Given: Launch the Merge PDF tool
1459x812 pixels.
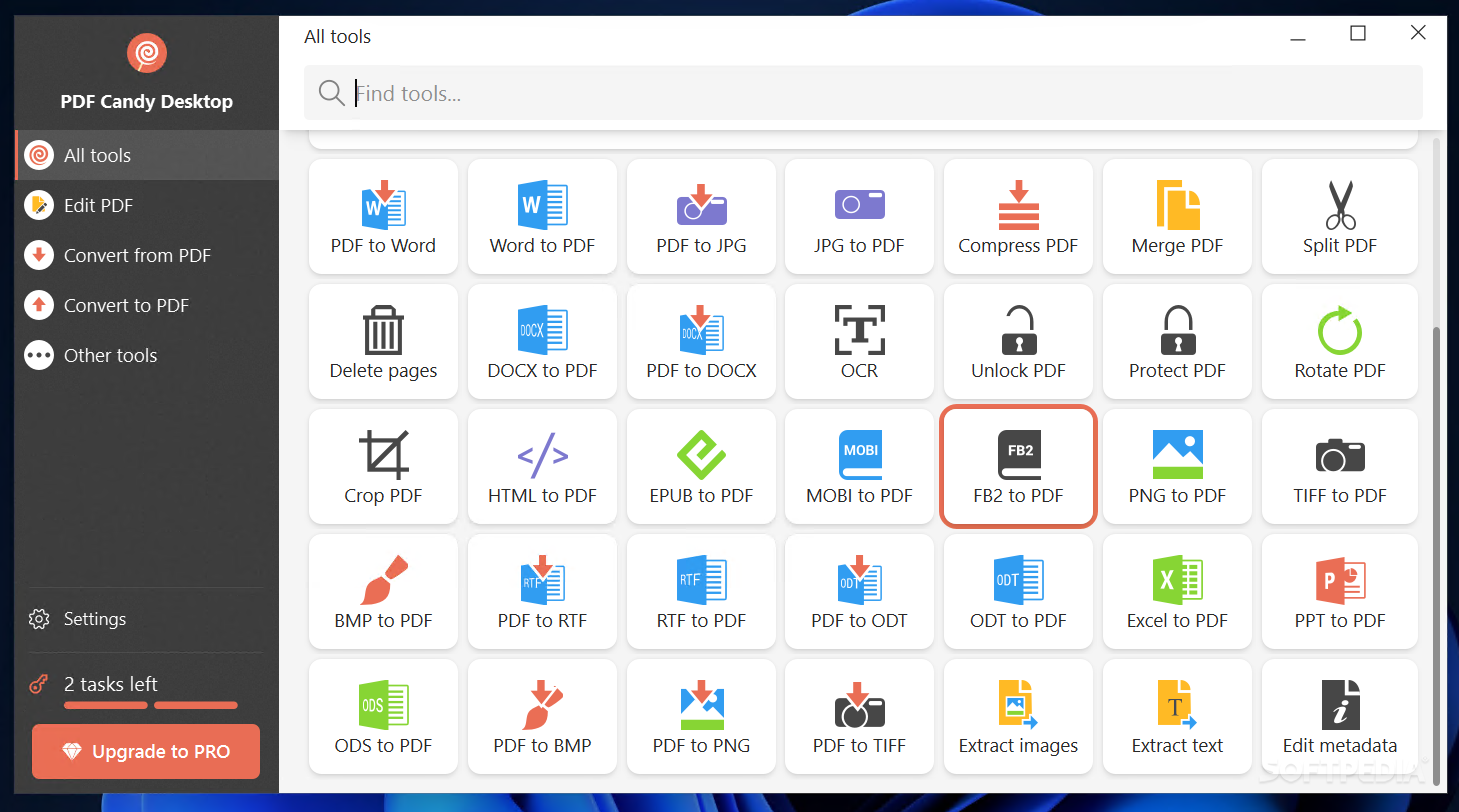Looking at the screenshot, I should coord(1177,217).
